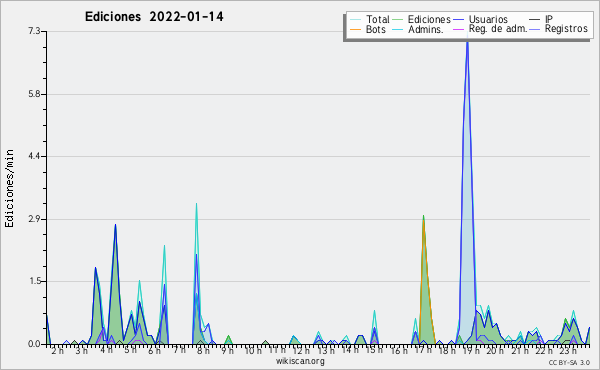The image size is (600, 370).
Task: Click the y-axis label '4.4'
Action: tap(34, 156)
